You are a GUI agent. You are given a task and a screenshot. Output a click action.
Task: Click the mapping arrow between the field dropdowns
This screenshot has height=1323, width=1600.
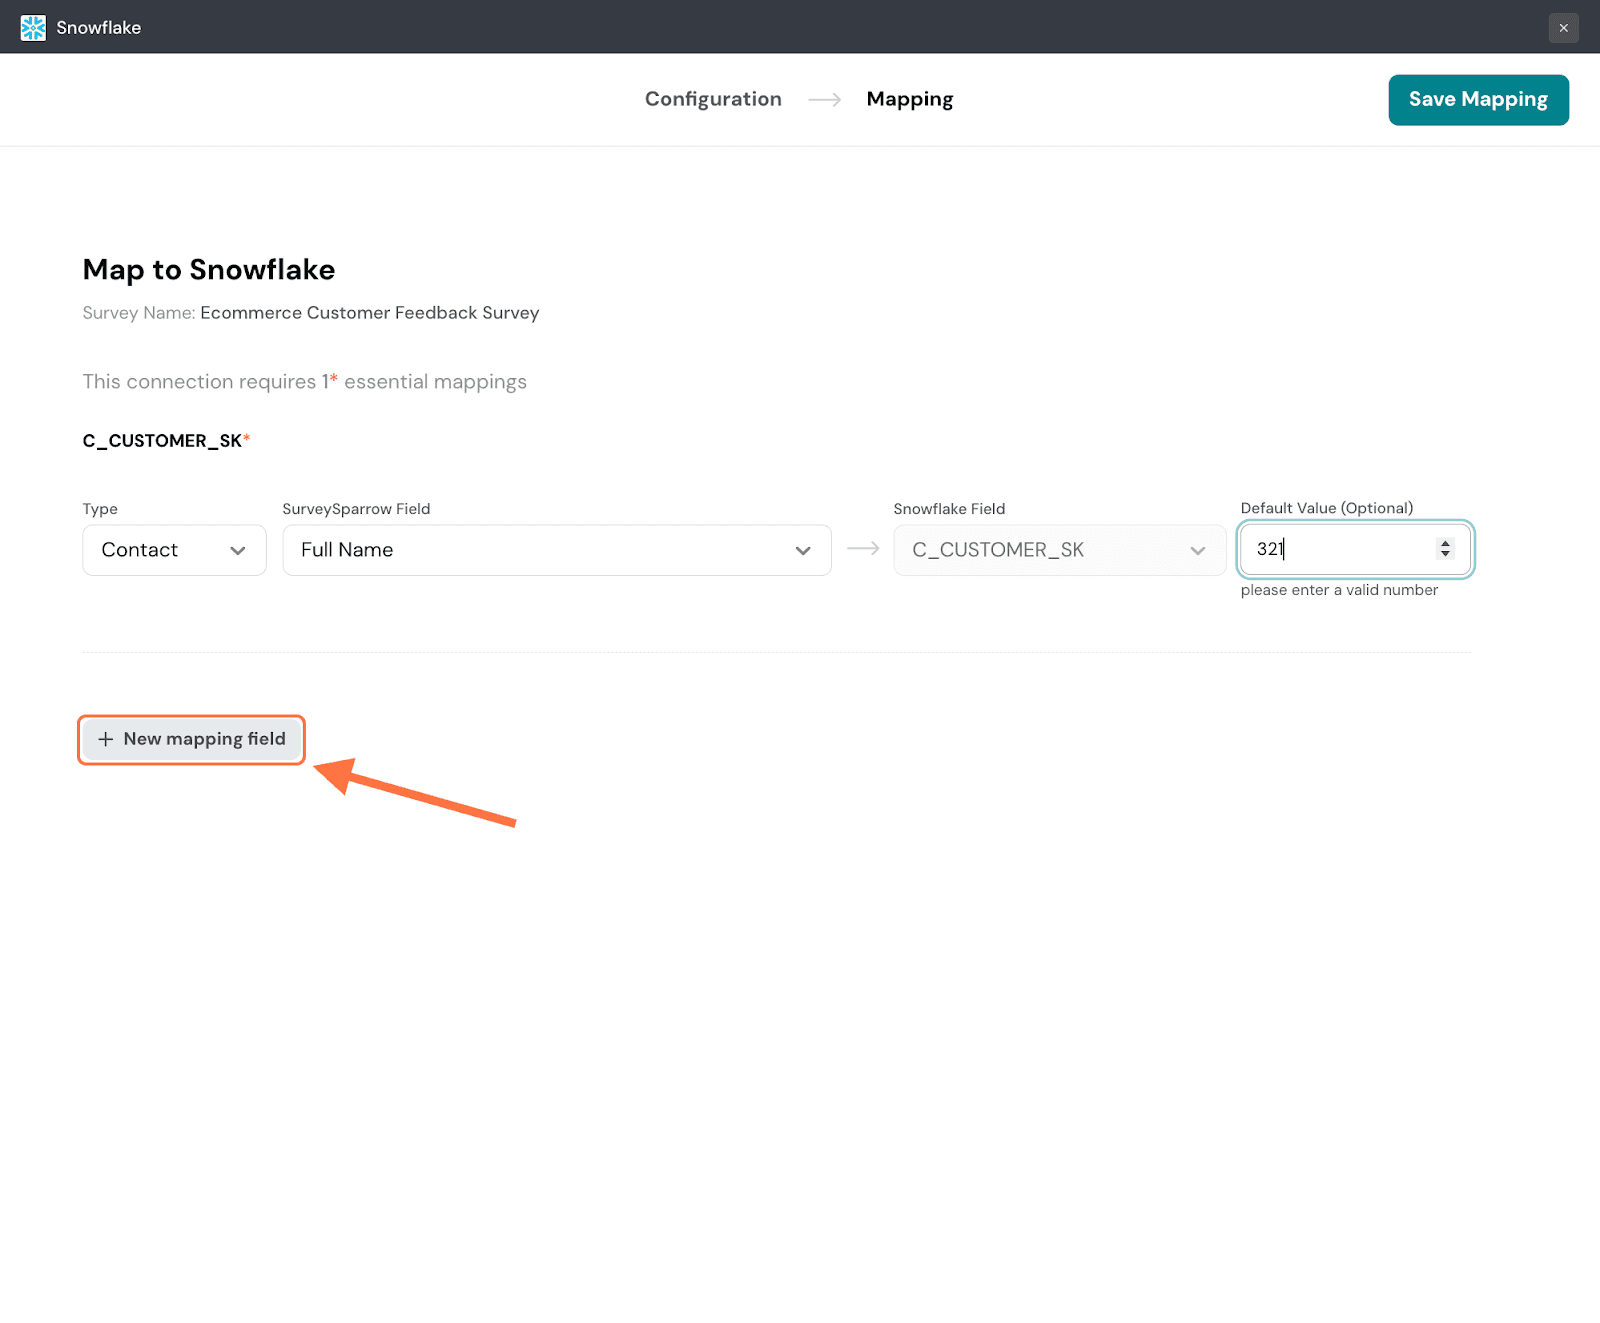click(x=862, y=549)
